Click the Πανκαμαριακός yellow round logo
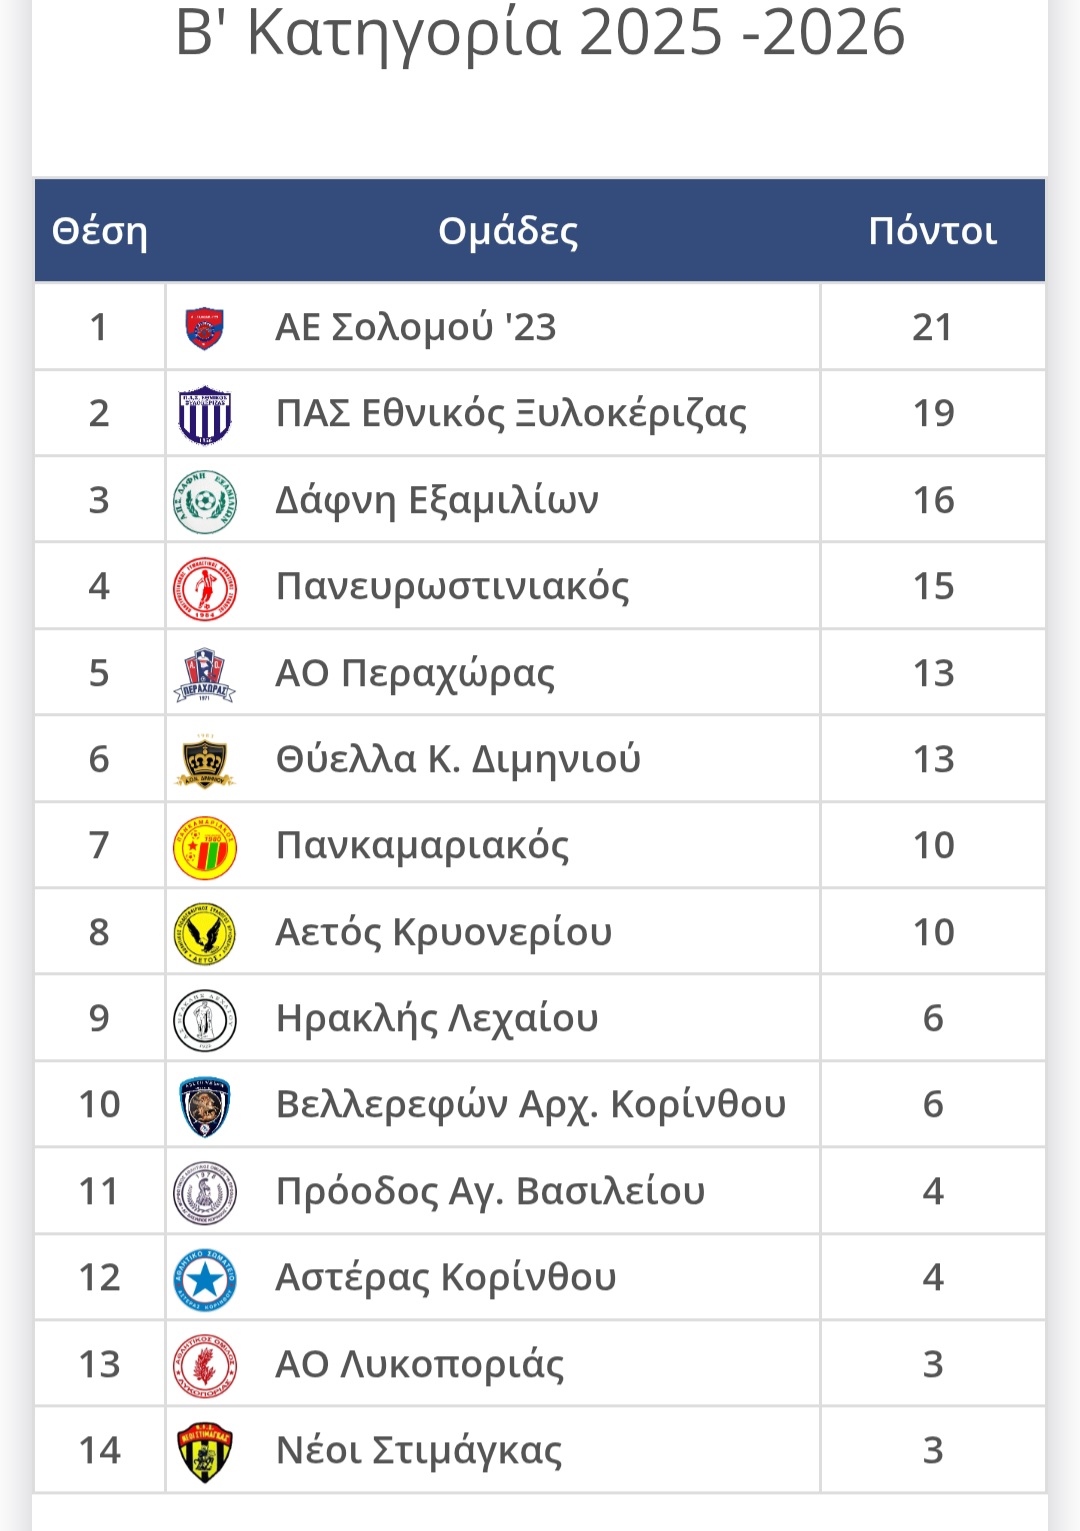The image size is (1080, 1531). tap(205, 847)
